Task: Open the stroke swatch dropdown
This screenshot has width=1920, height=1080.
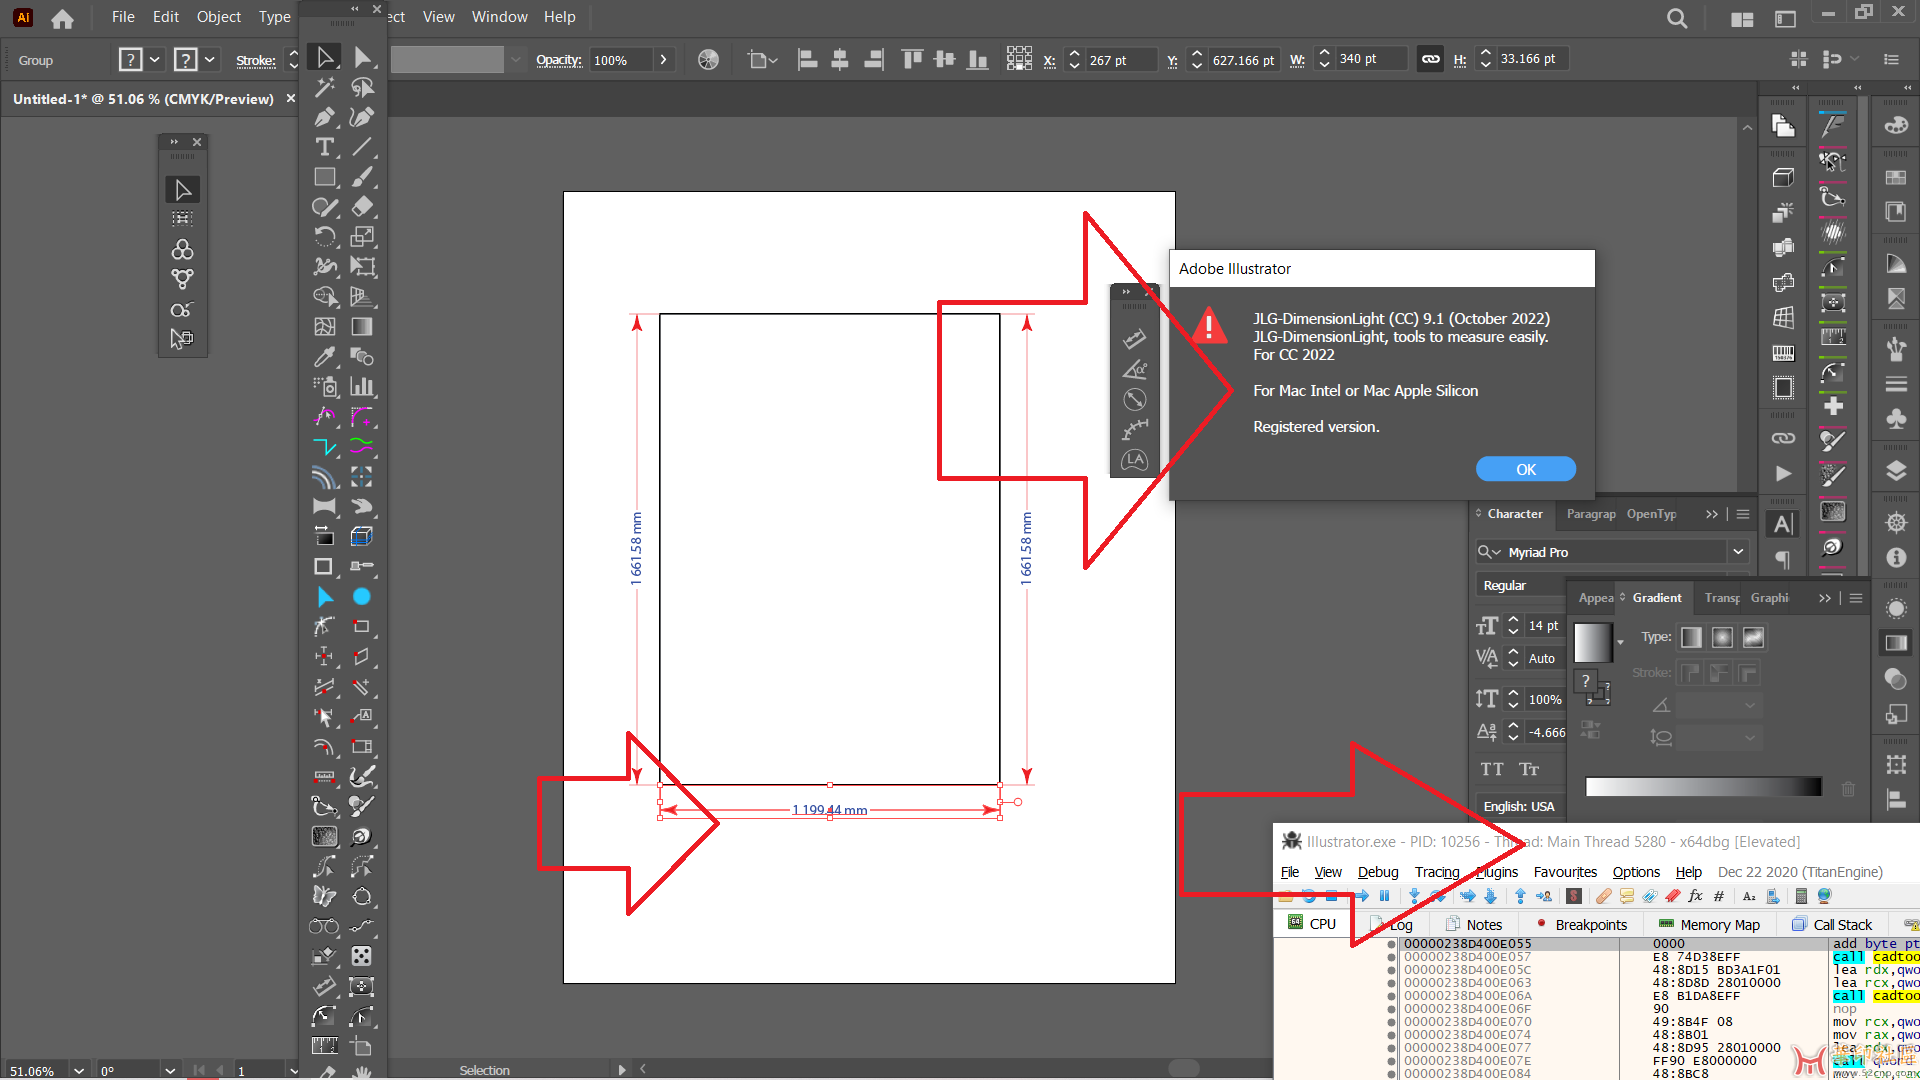Action: click(210, 60)
